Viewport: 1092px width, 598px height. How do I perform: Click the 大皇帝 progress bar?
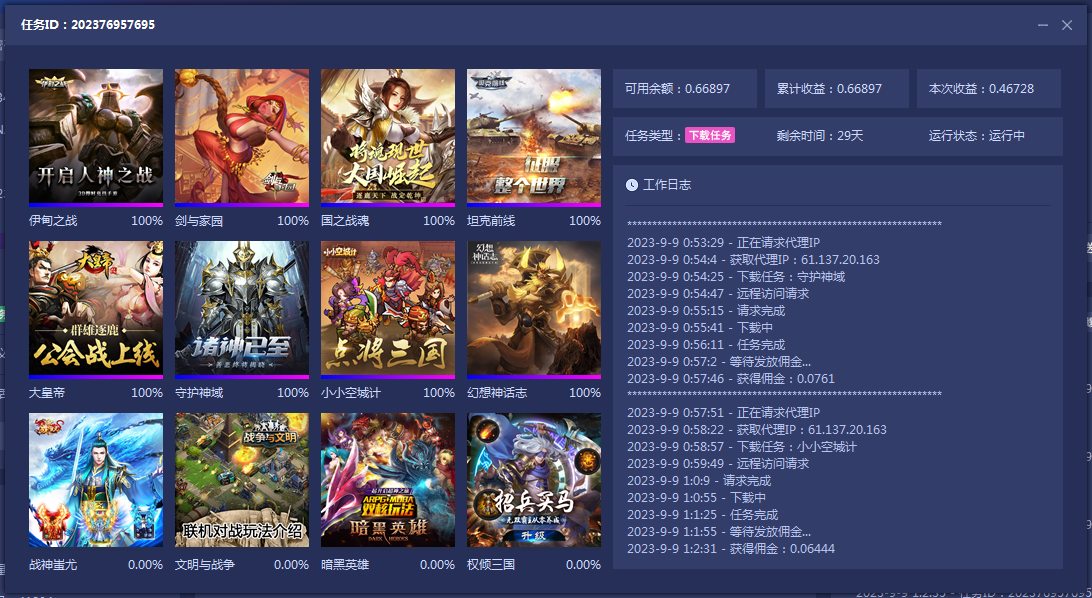point(96,377)
